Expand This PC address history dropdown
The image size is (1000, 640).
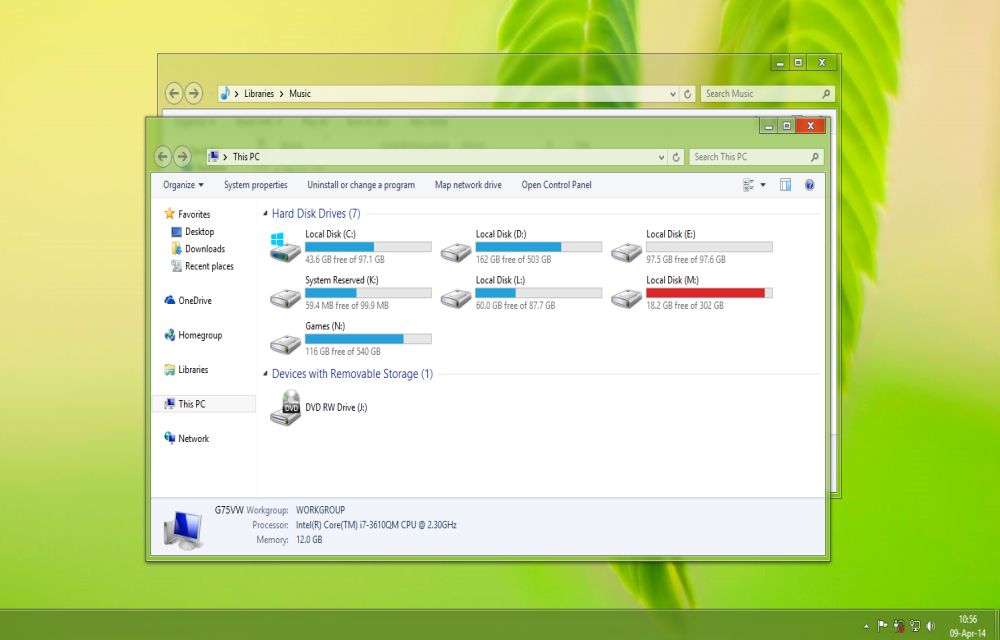click(661, 157)
